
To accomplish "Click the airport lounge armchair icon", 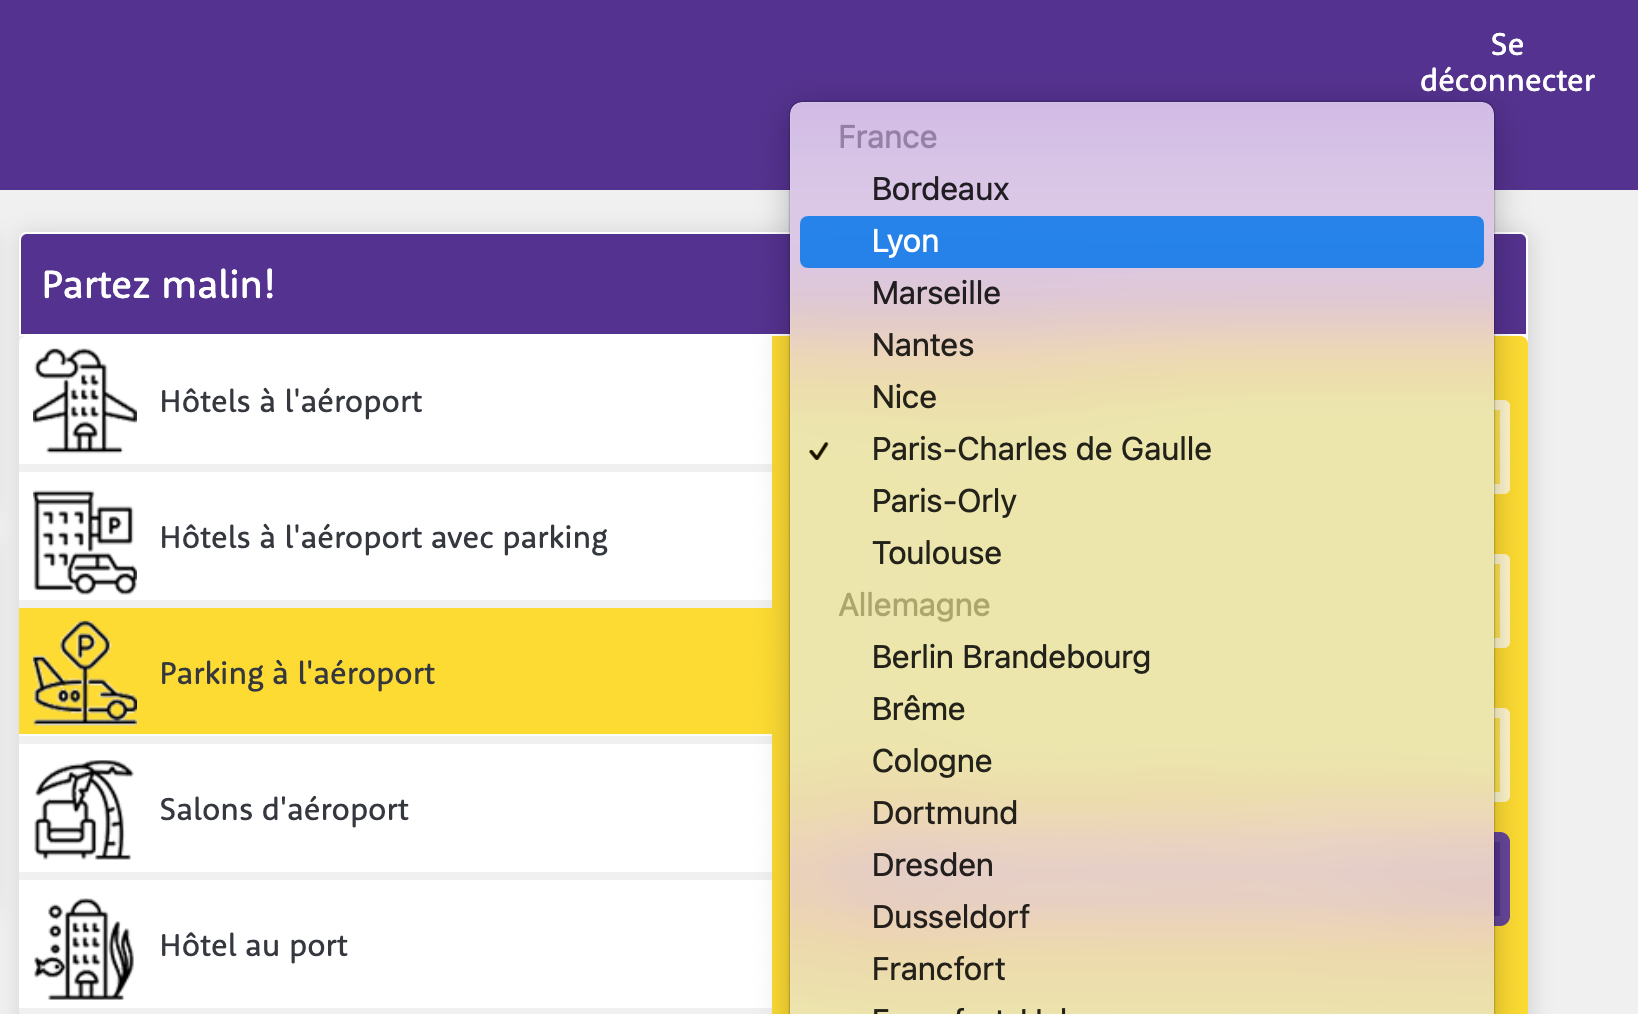I will (x=85, y=810).
